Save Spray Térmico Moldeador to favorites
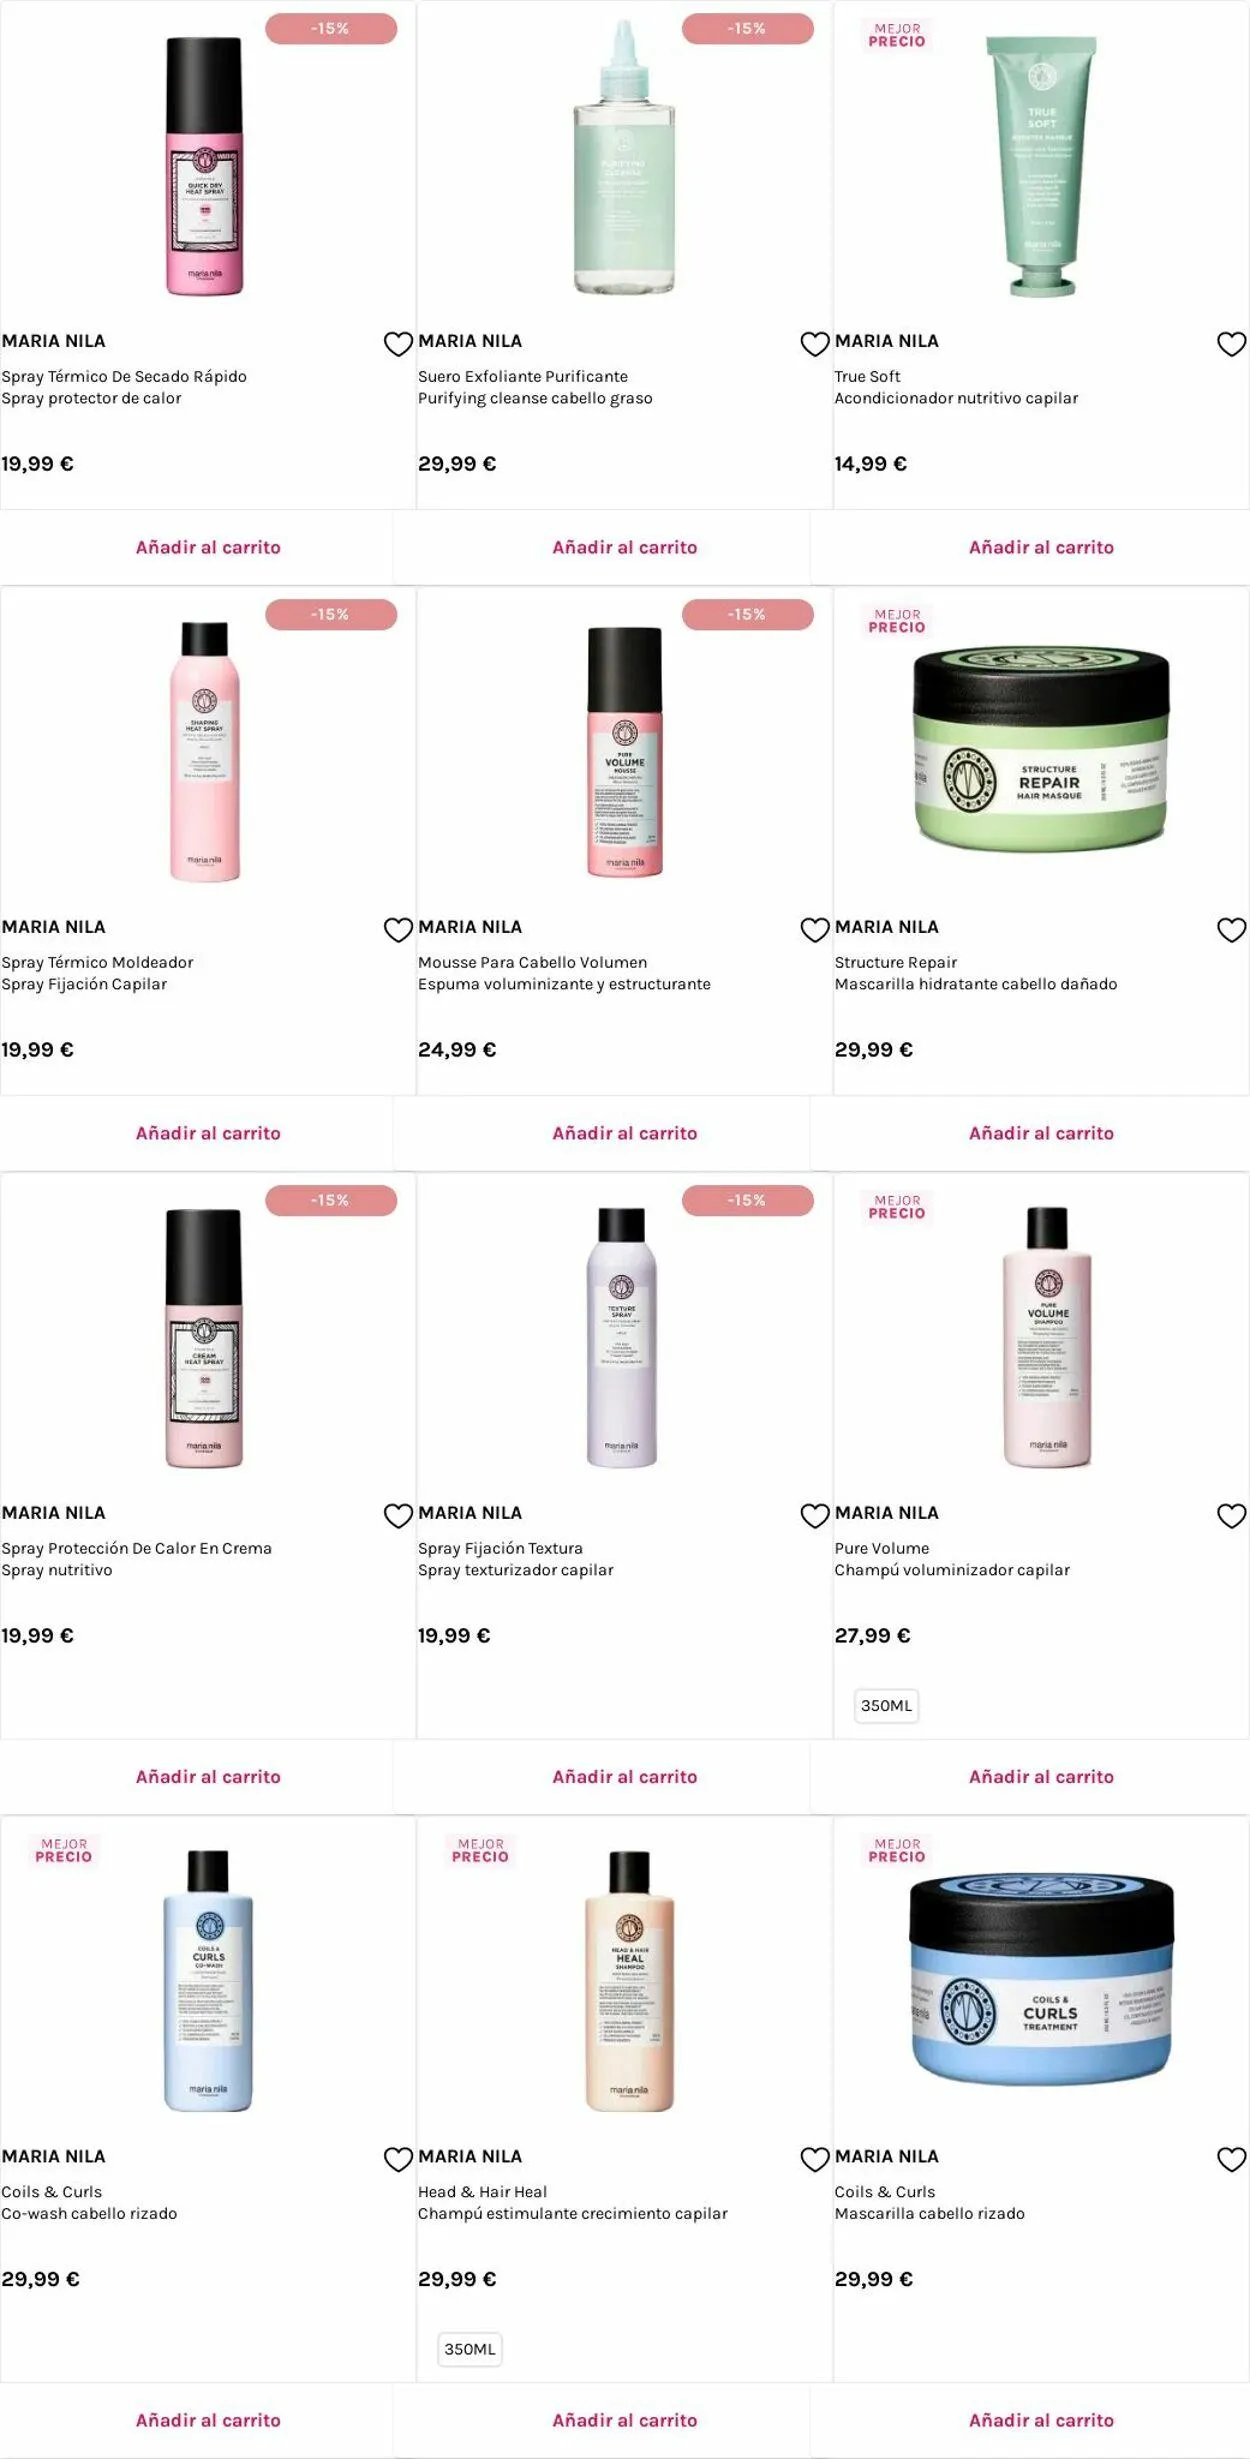 [x=398, y=930]
